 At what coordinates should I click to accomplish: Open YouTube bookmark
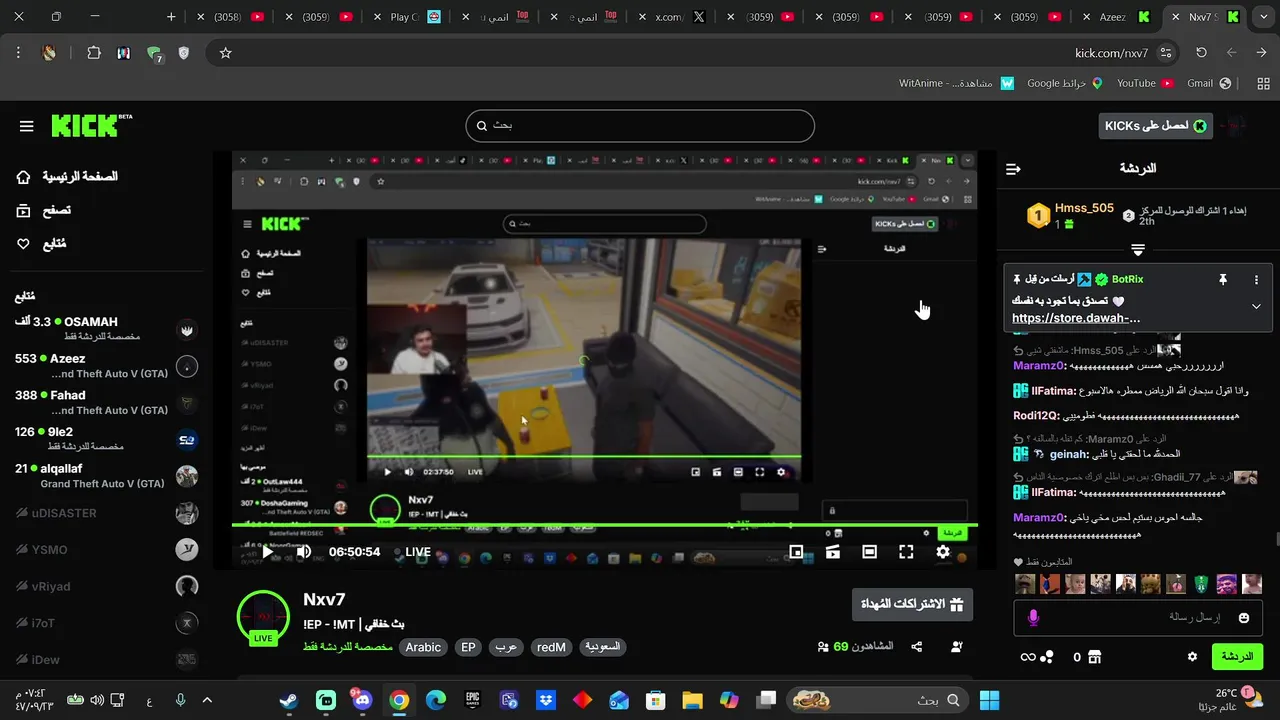(x=1145, y=83)
